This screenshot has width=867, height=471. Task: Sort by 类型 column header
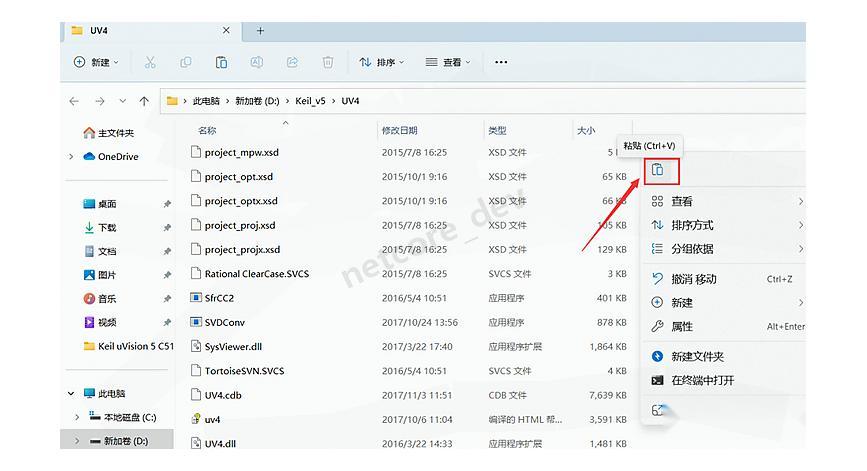pos(497,130)
